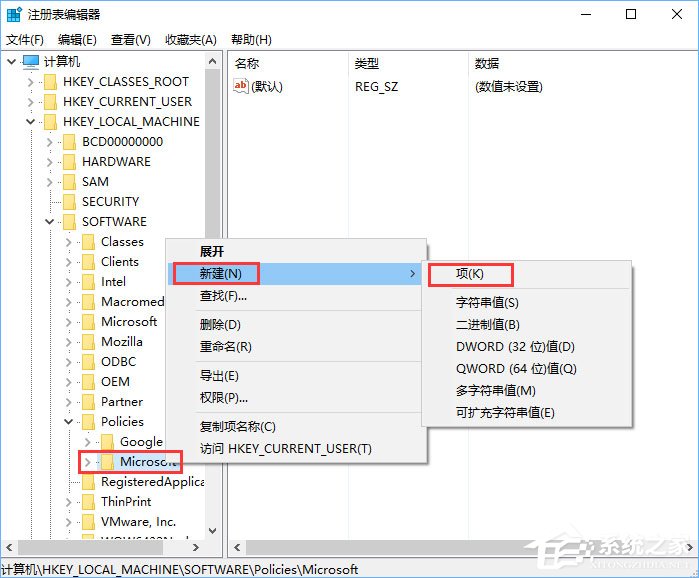Click the BCD00000000 folder icon
This screenshot has height=578, width=699.
coord(70,142)
